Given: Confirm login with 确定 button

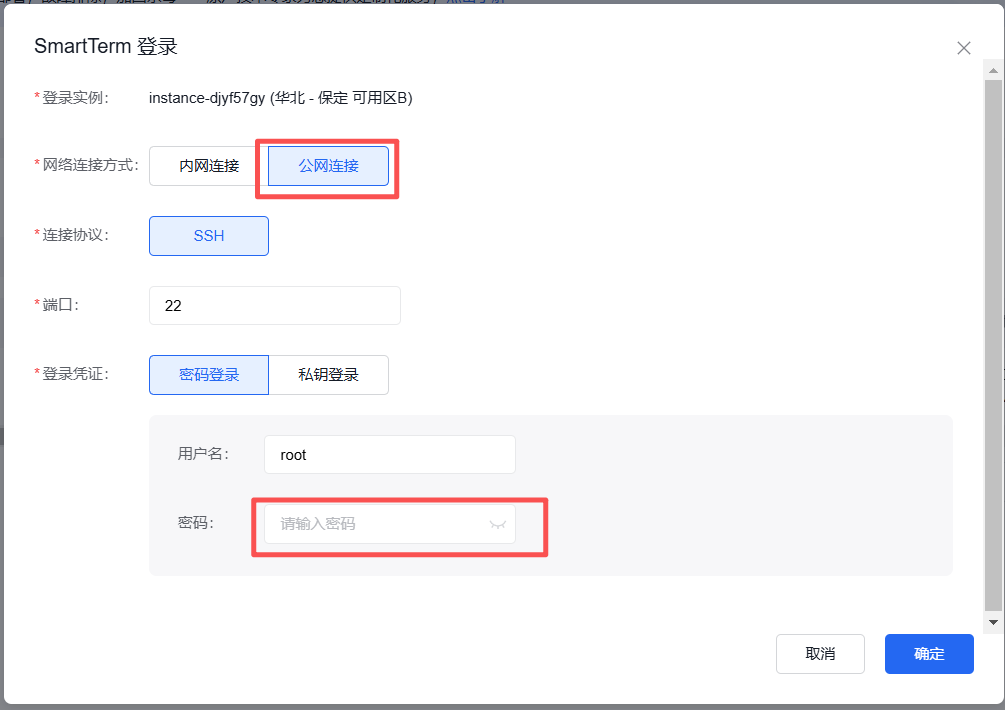Looking at the screenshot, I should pos(929,654).
